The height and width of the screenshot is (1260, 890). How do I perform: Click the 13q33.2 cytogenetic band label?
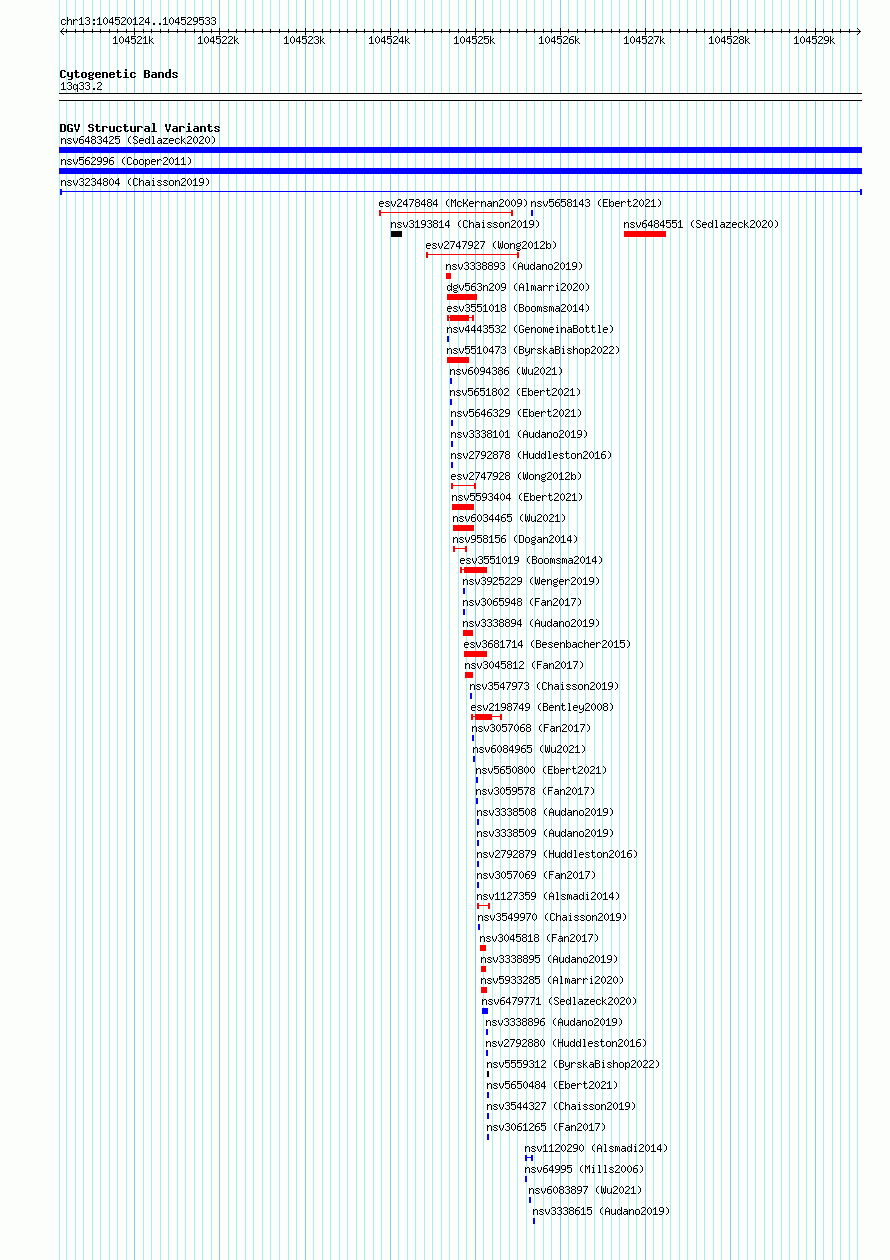point(81,86)
